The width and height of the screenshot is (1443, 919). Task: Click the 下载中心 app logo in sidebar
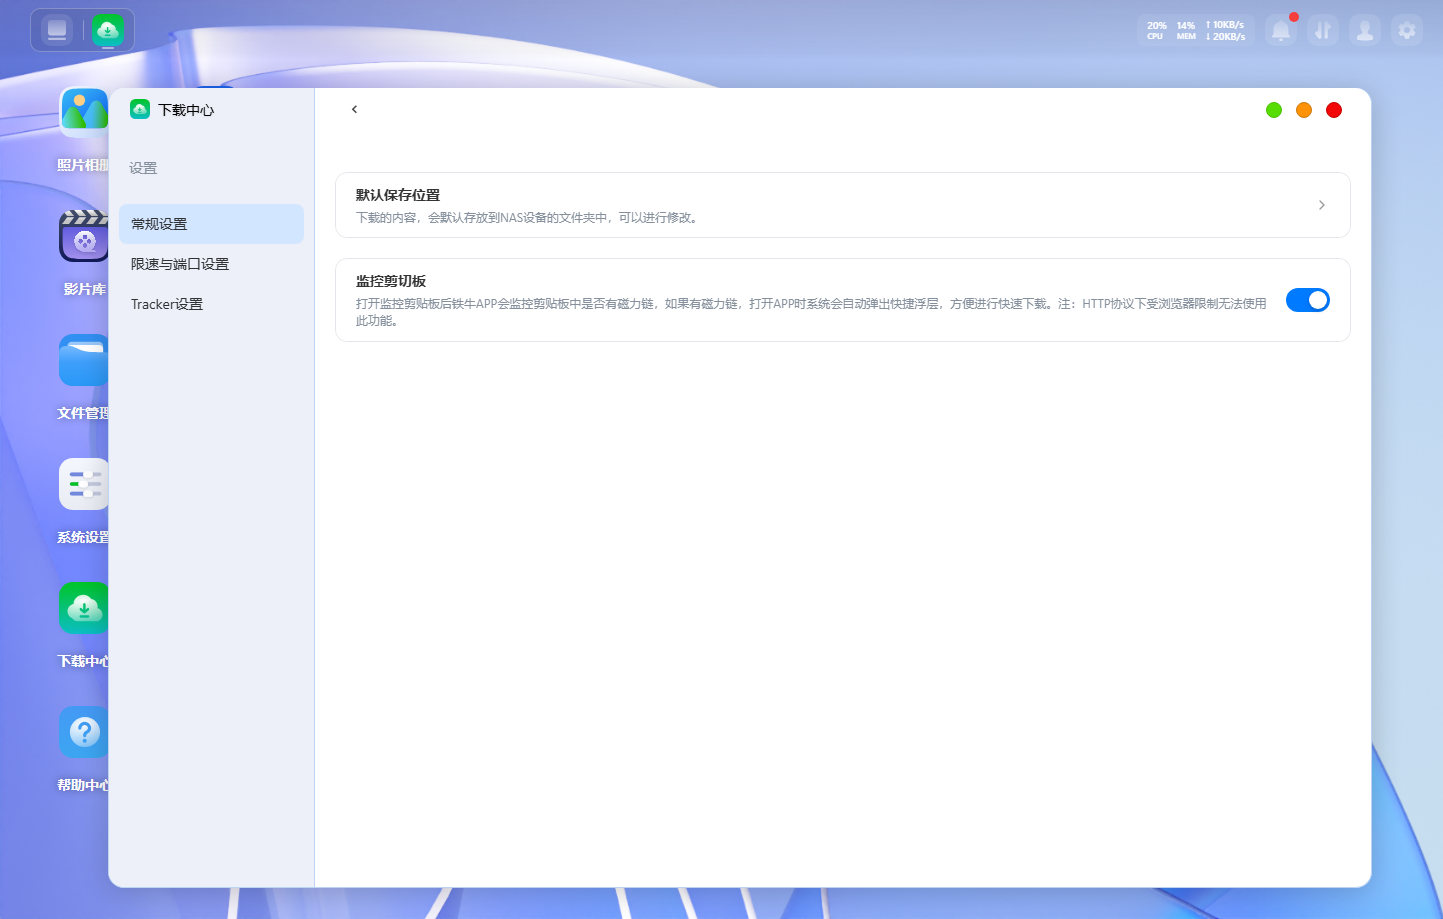140,109
